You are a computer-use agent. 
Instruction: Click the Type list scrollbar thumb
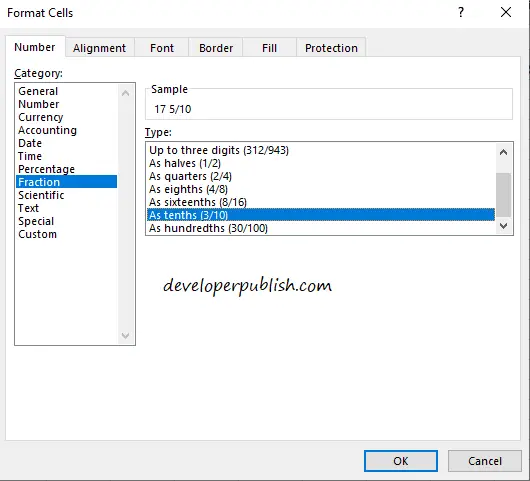(x=503, y=195)
